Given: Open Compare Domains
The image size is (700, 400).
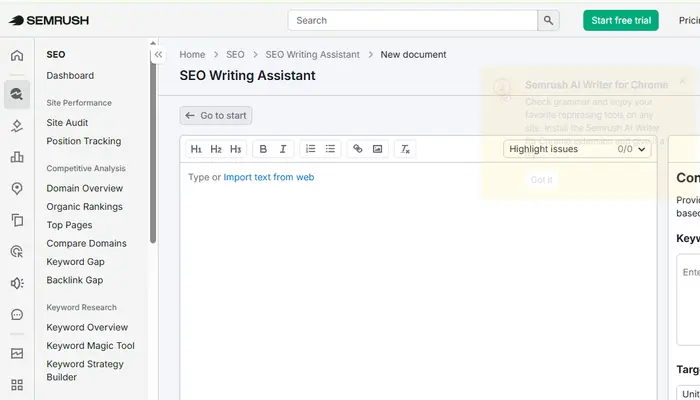Looking at the screenshot, I should [86, 243].
